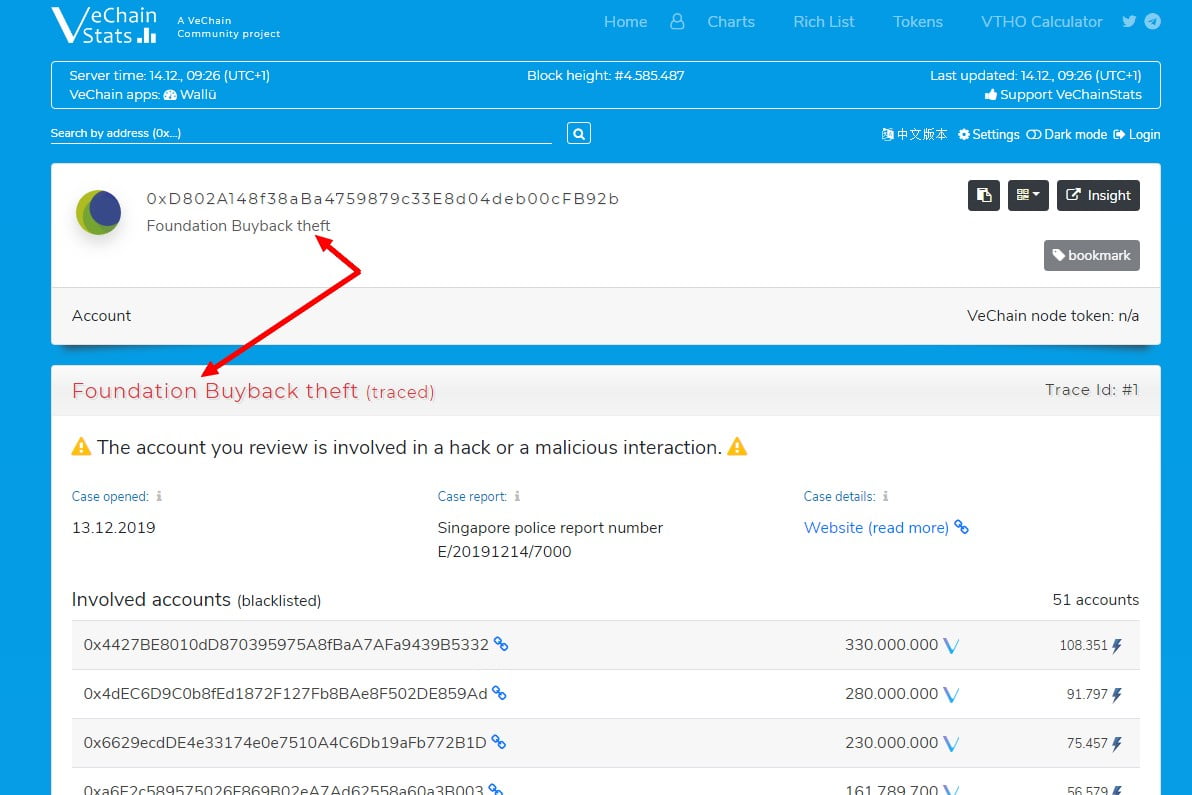Click the case opened date 13.12.2019
Viewport: 1192px width, 795px height.
tap(113, 527)
